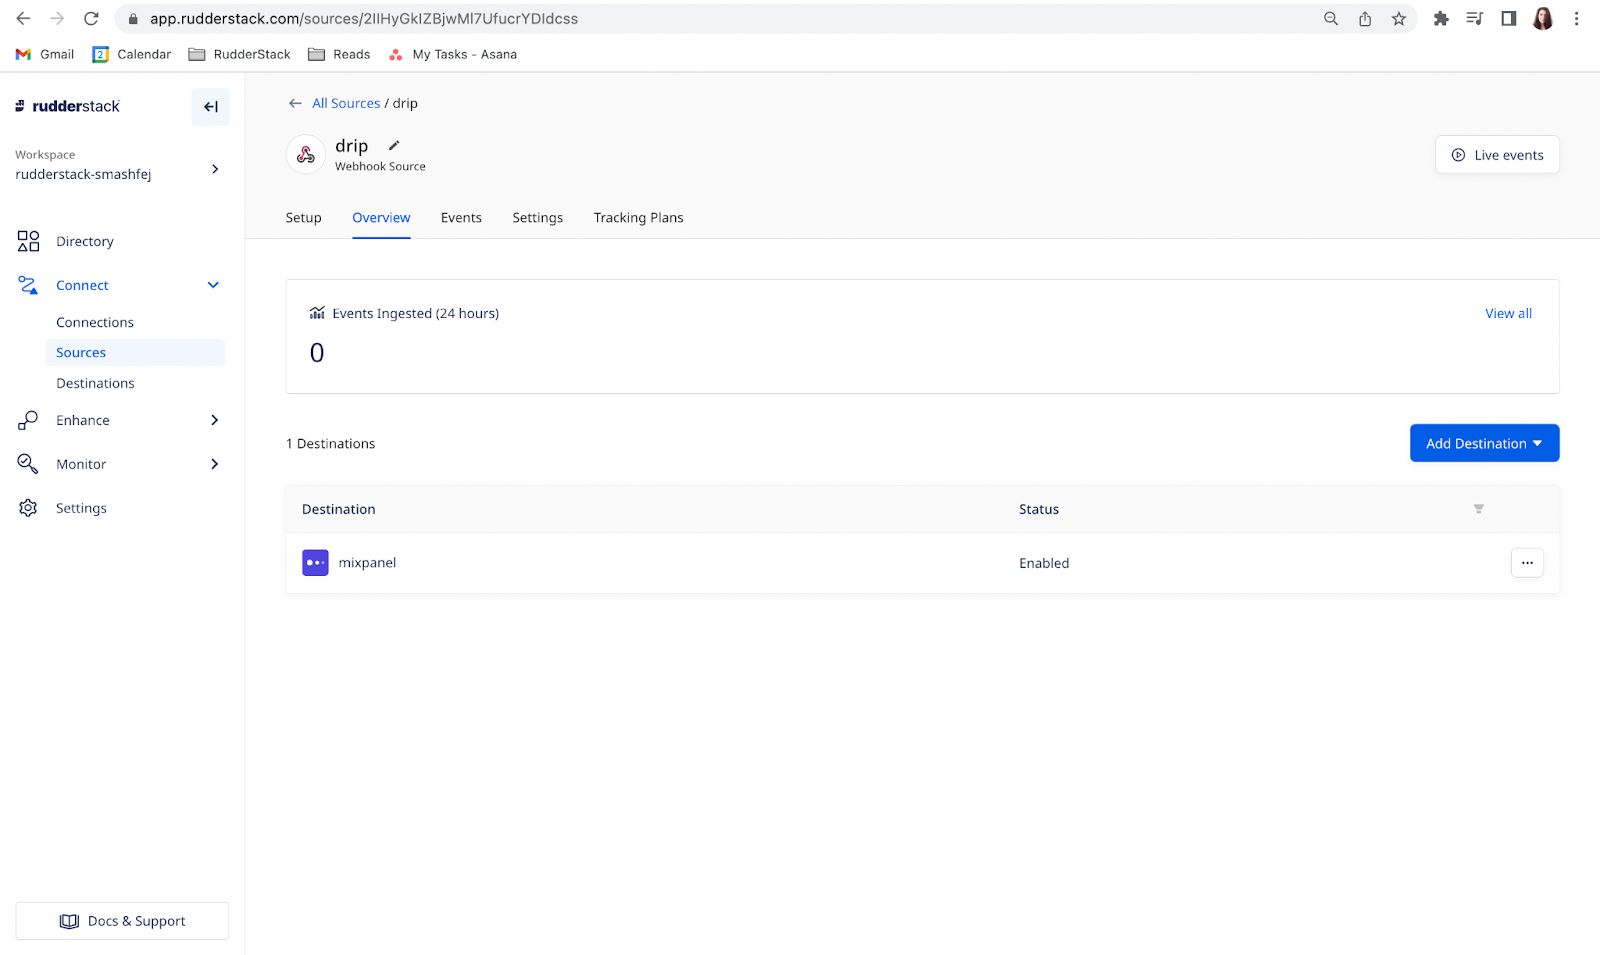
Task: Open the Calendar bookmark
Action: click(131, 54)
